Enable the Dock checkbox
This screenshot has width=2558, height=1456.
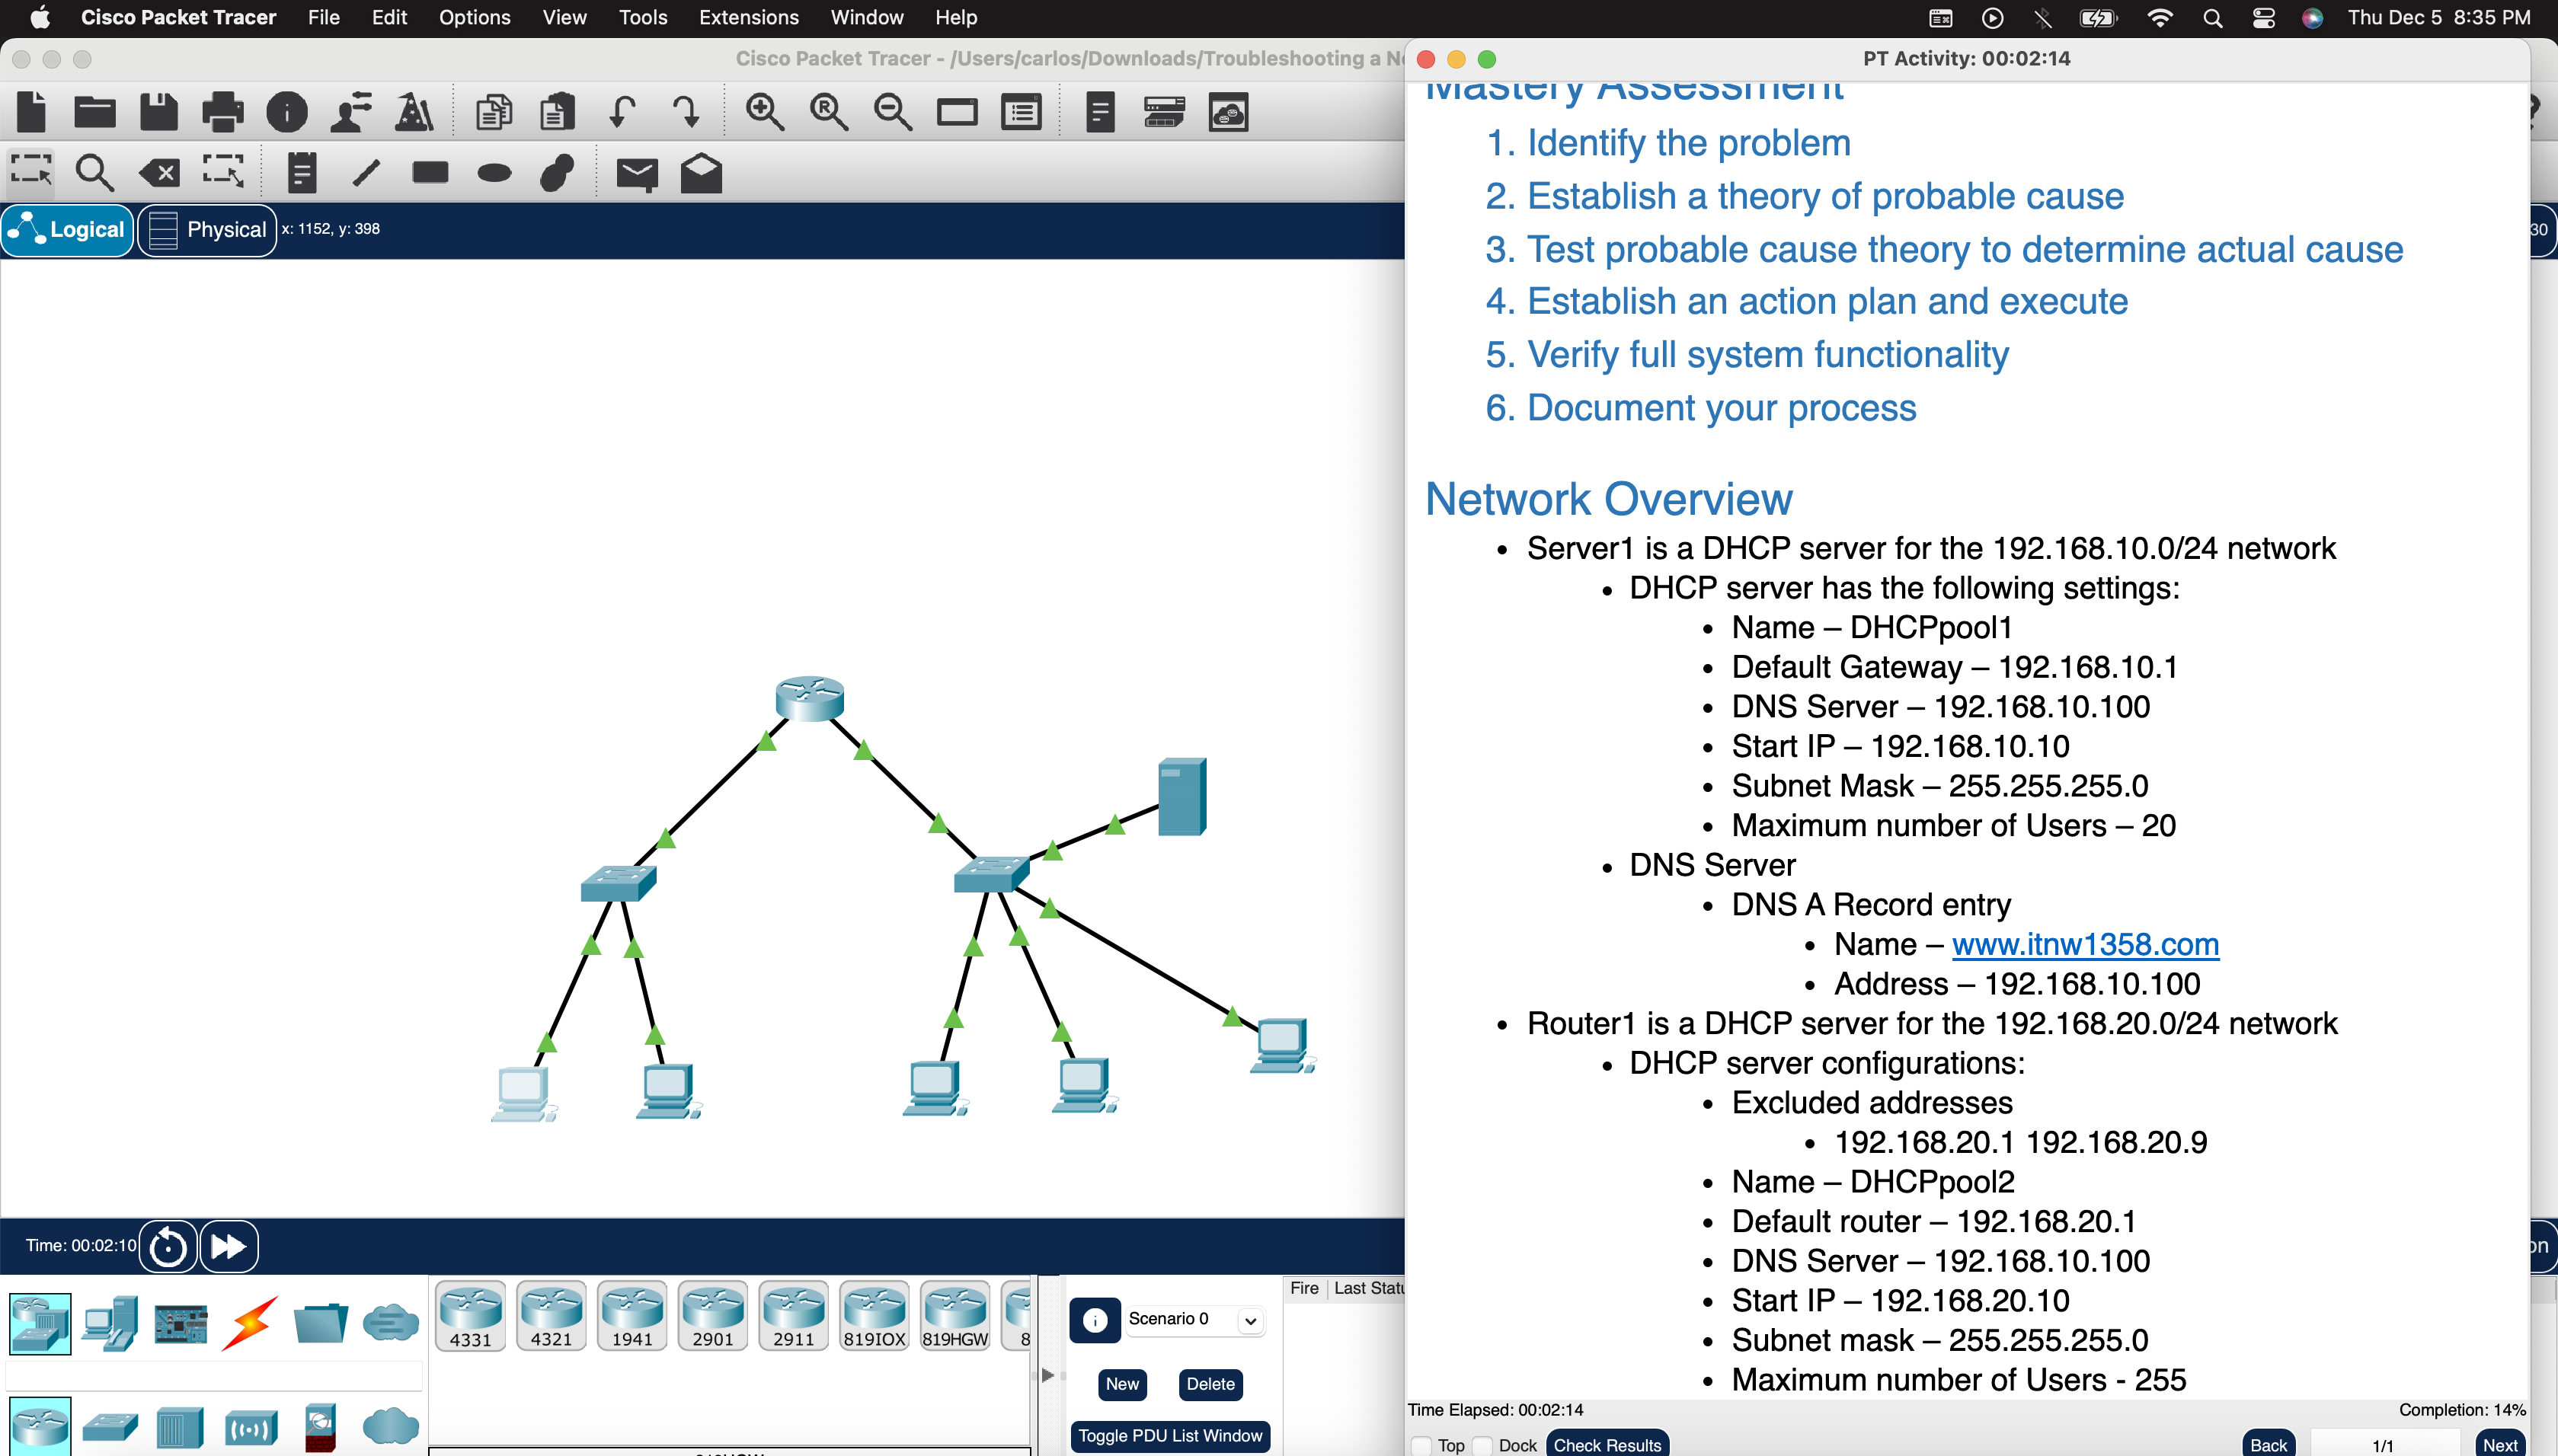click(x=1483, y=1445)
